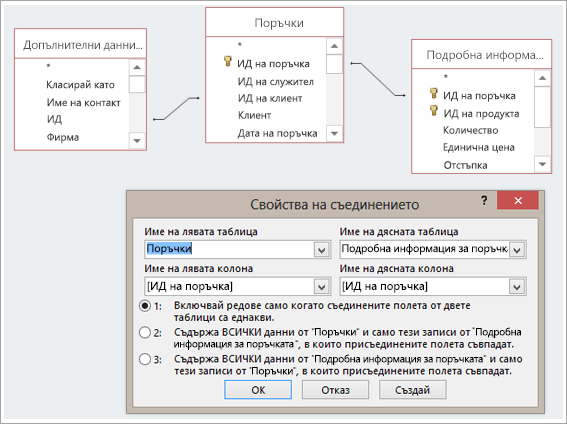
Task: Click key icon beside ИД на продукта
Action: pyautogui.click(x=434, y=110)
